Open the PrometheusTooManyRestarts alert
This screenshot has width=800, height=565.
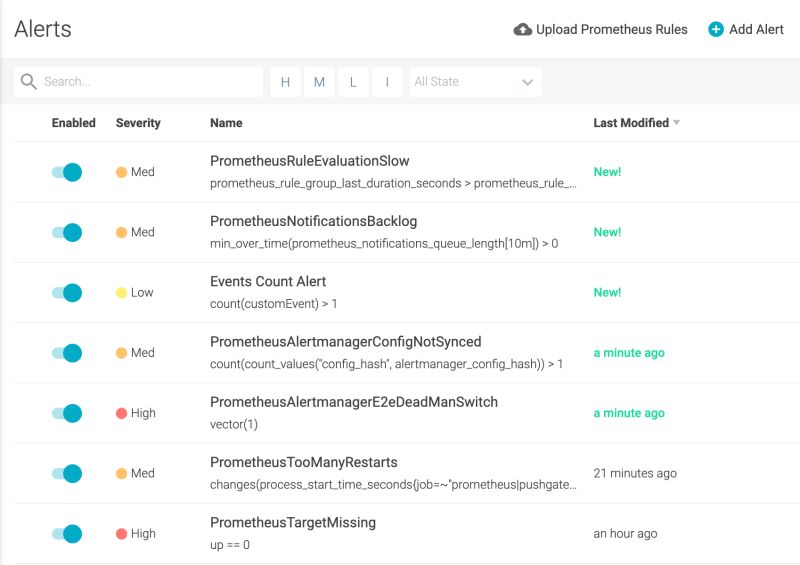[x=304, y=462]
